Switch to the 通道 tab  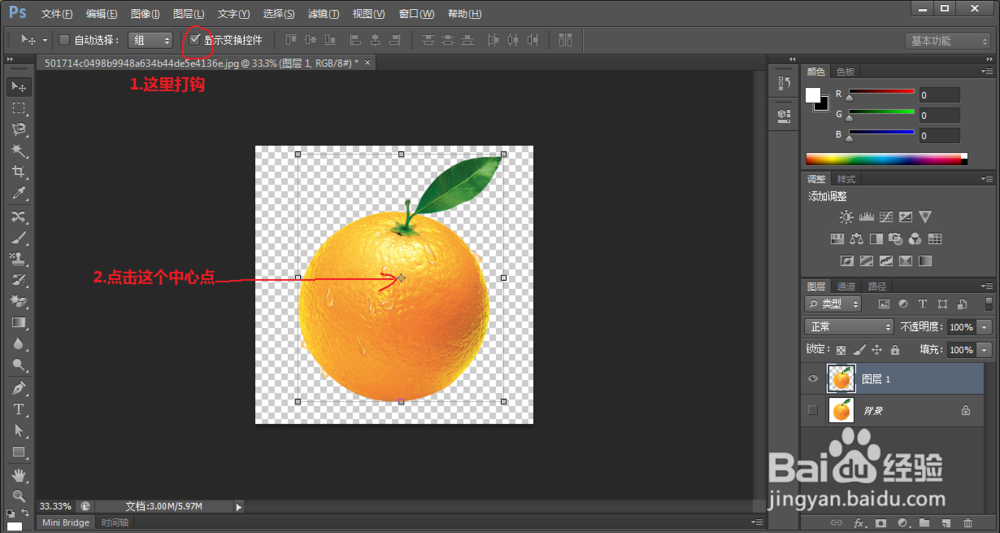tap(846, 286)
